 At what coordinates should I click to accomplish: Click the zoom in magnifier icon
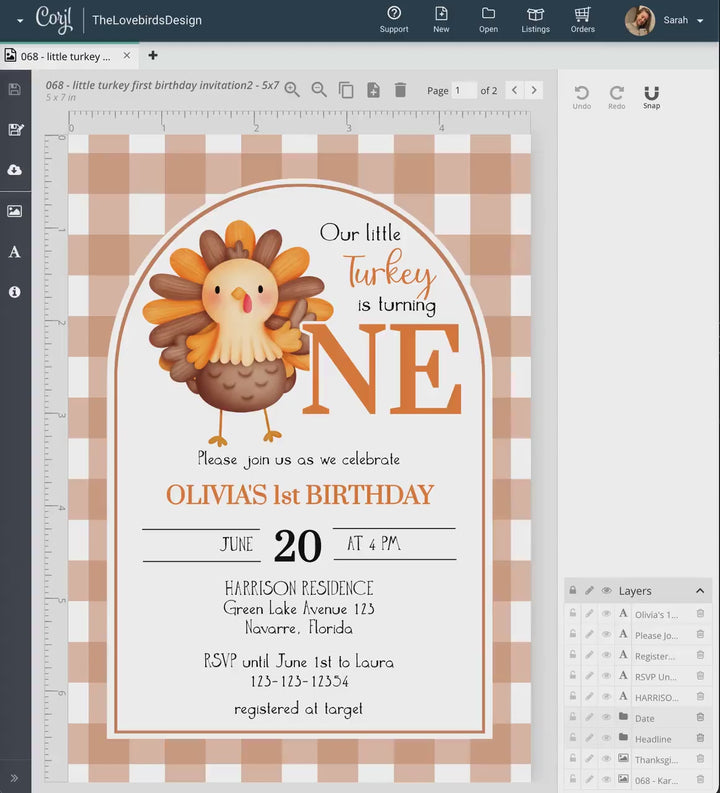click(x=292, y=90)
